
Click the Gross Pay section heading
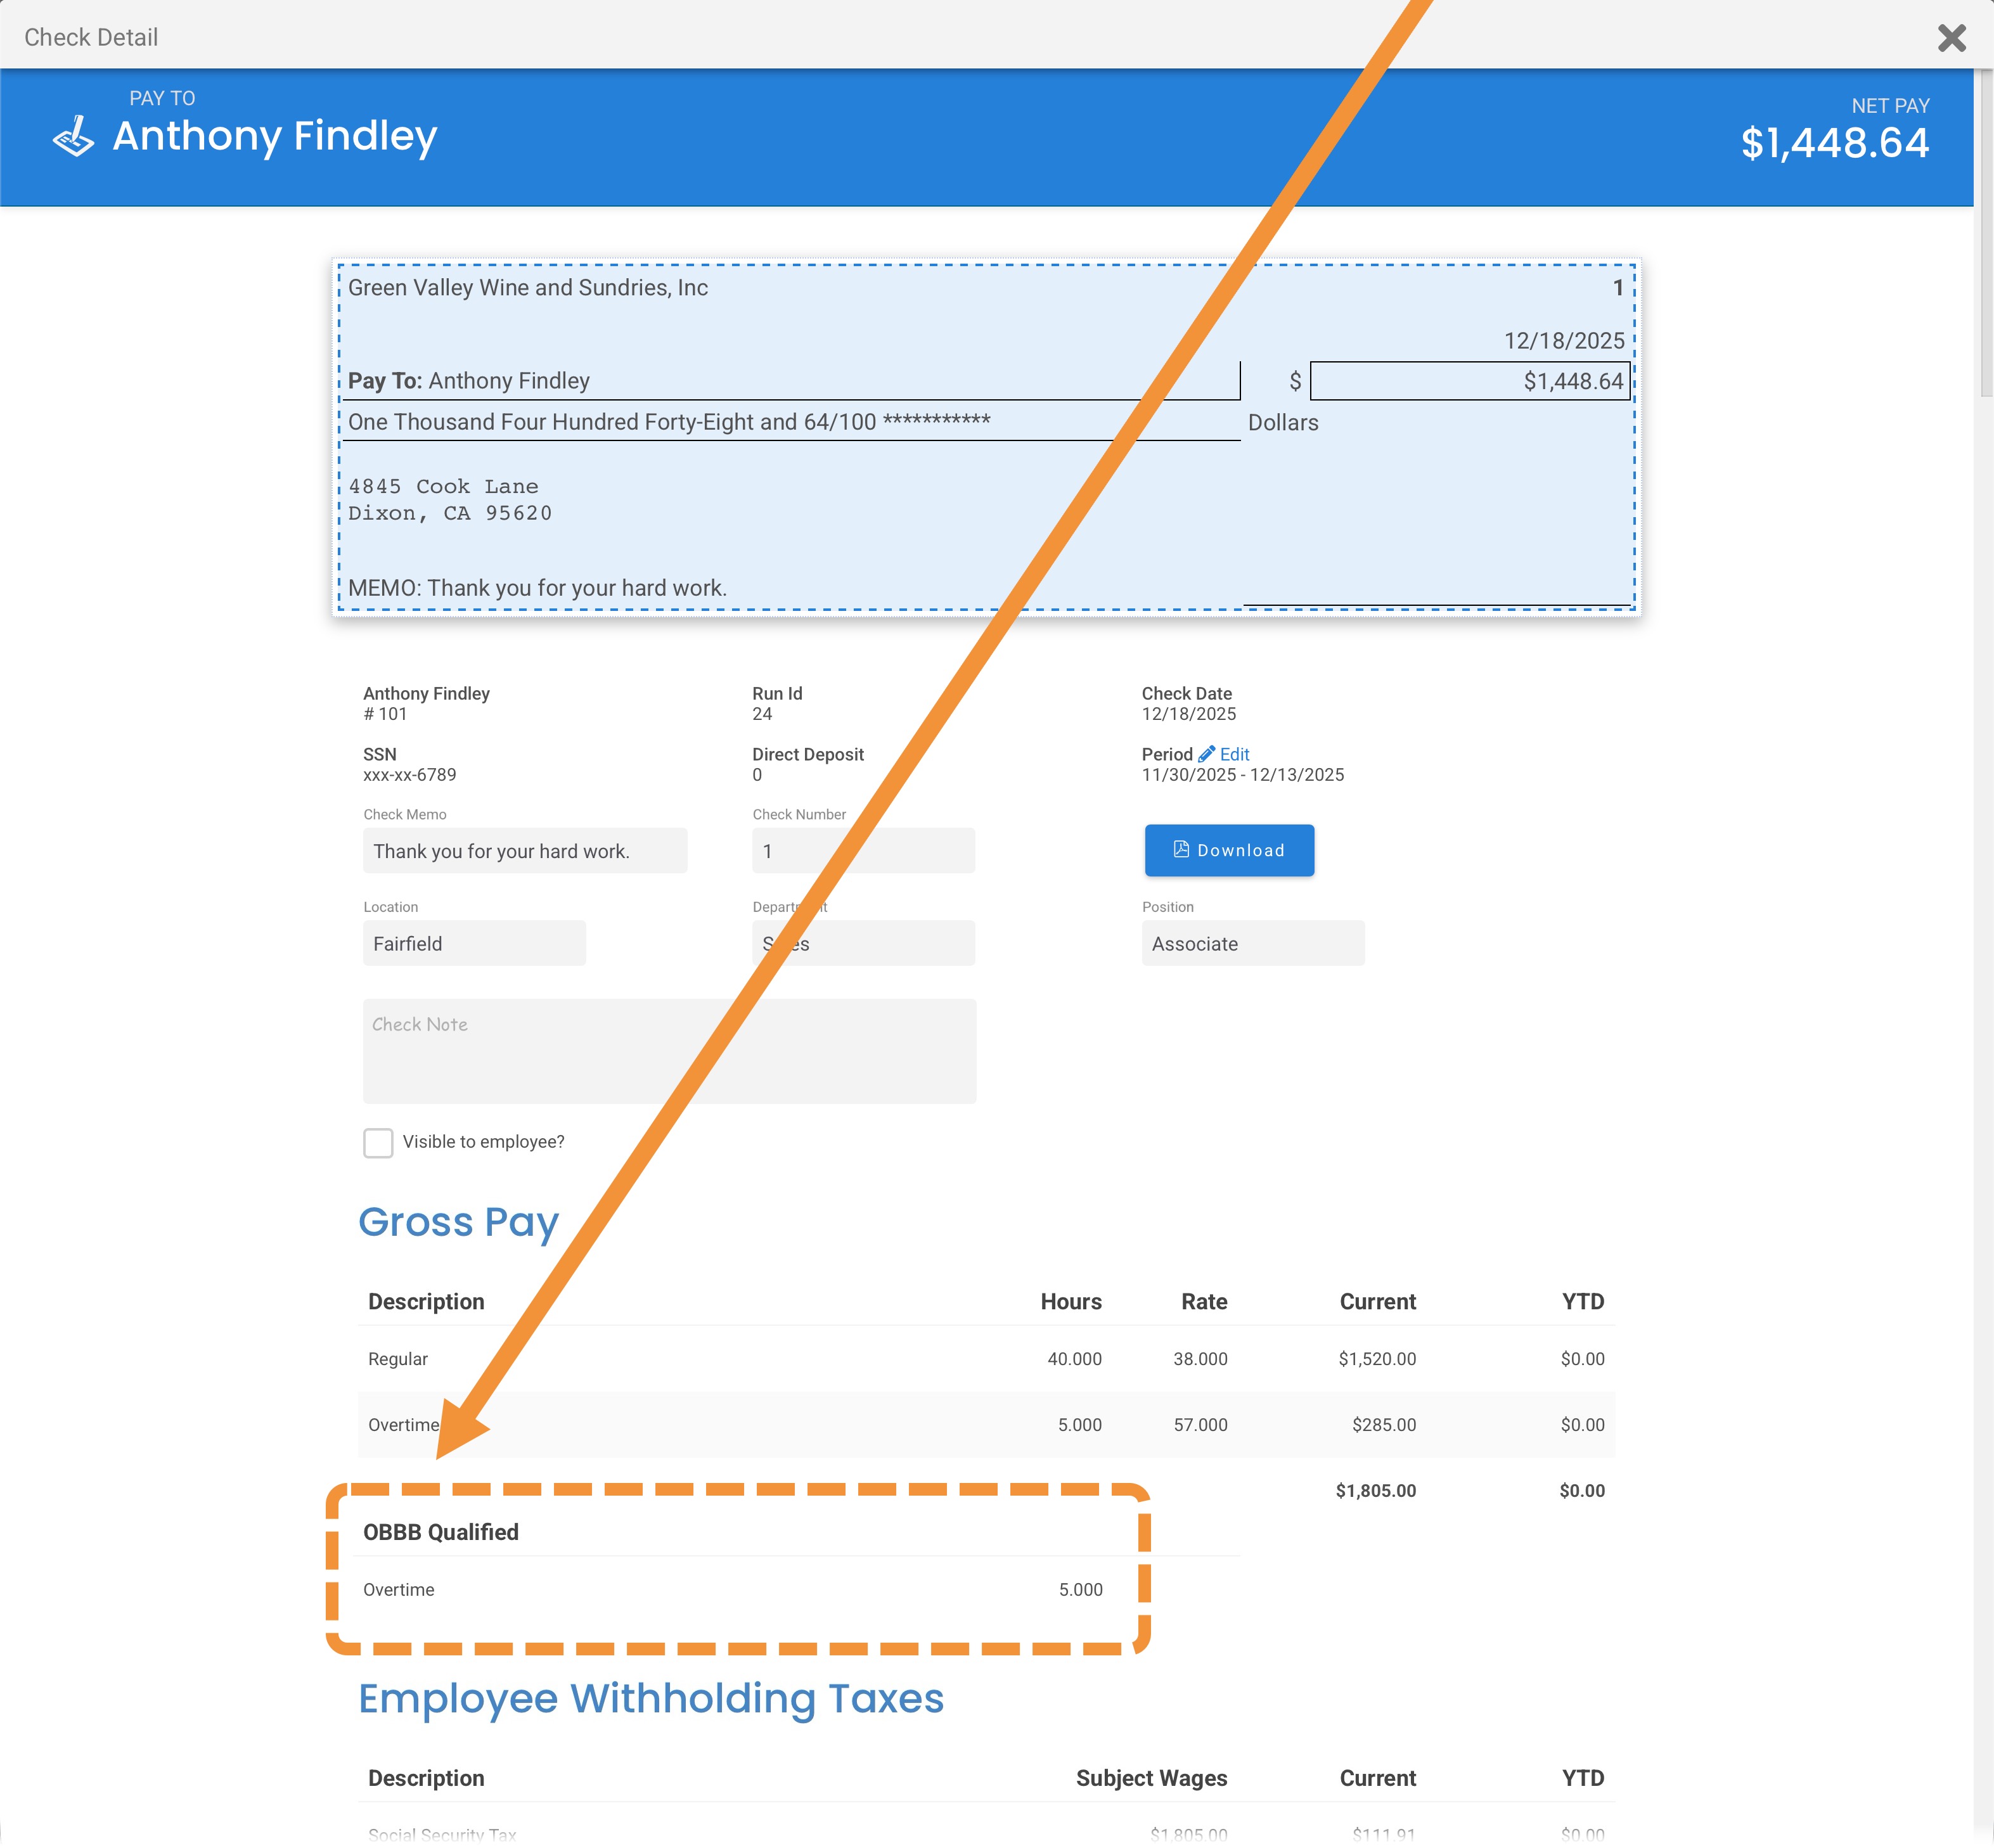point(458,1222)
